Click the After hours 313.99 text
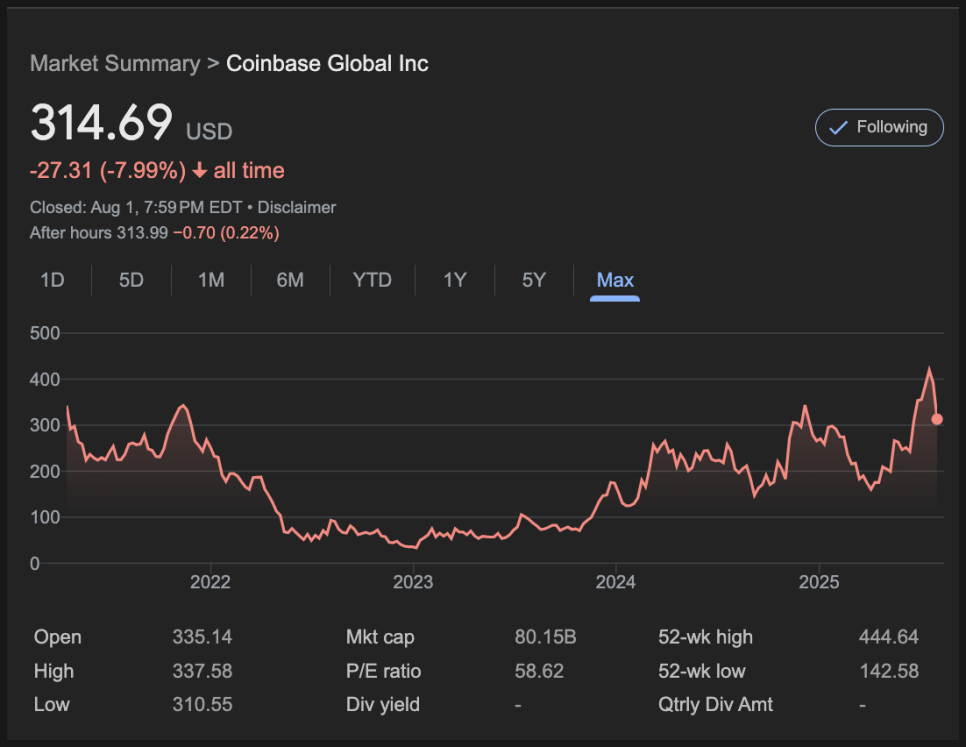This screenshot has height=747, width=966. [x=99, y=233]
